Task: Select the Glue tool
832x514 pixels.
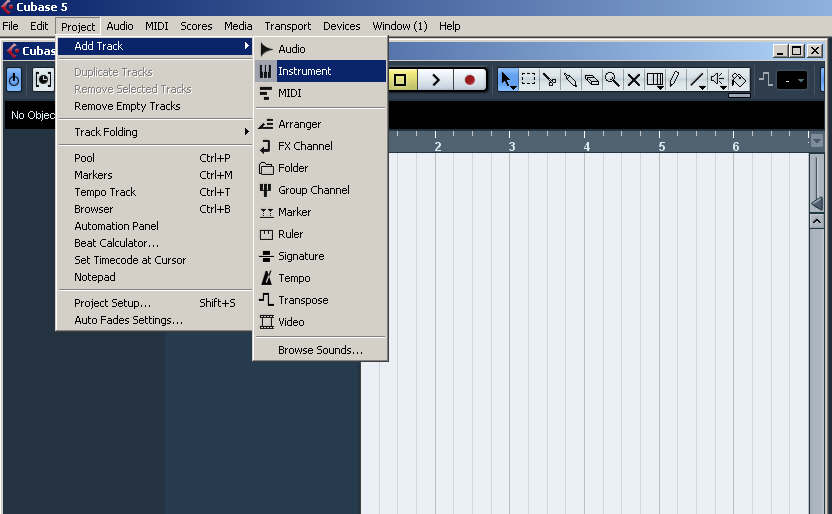Action: tap(570, 80)
